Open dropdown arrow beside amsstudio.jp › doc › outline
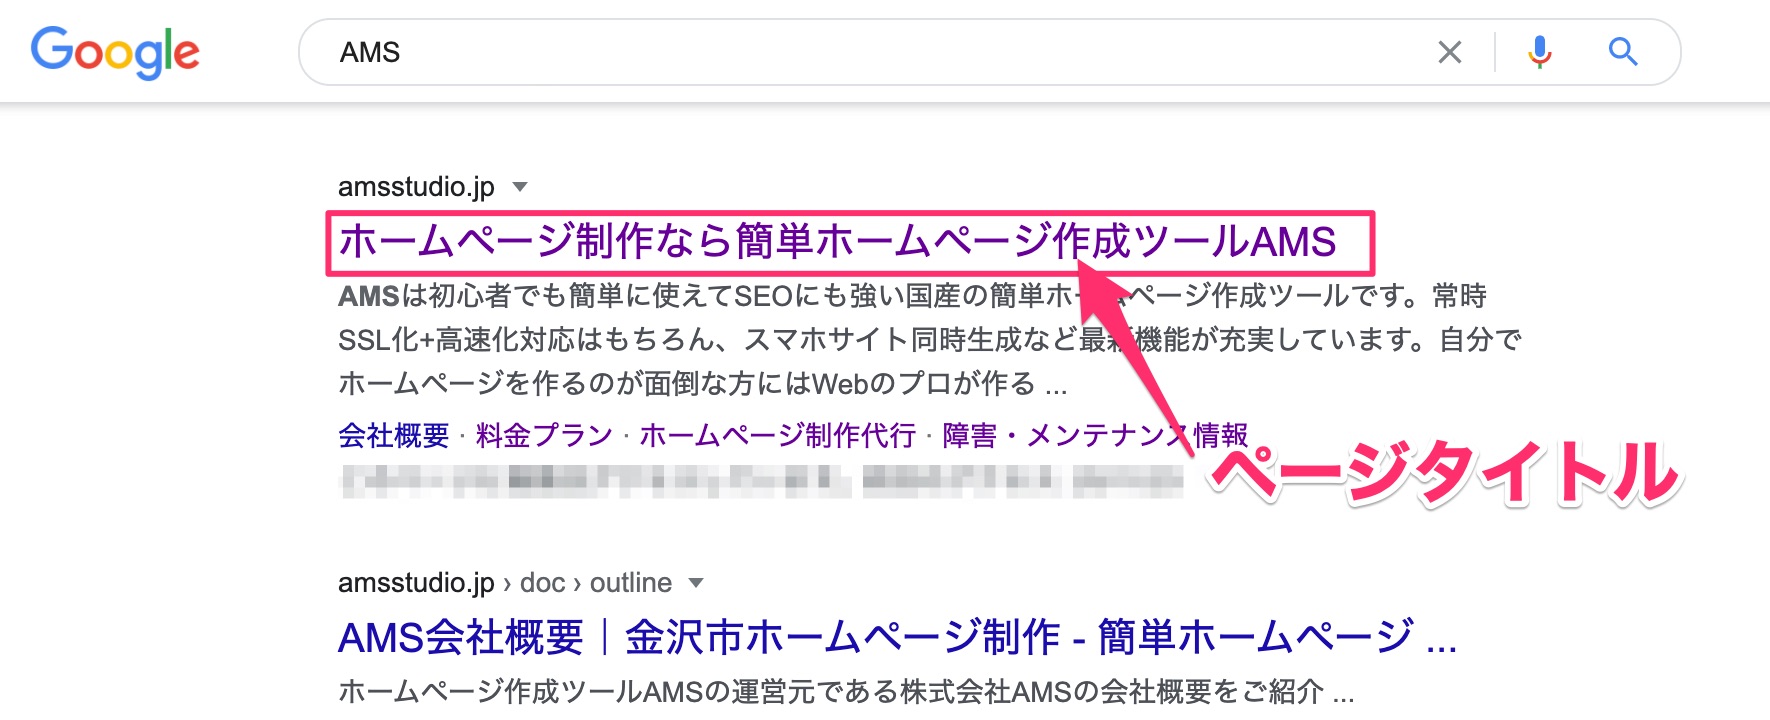 click(x=696, y=583)
